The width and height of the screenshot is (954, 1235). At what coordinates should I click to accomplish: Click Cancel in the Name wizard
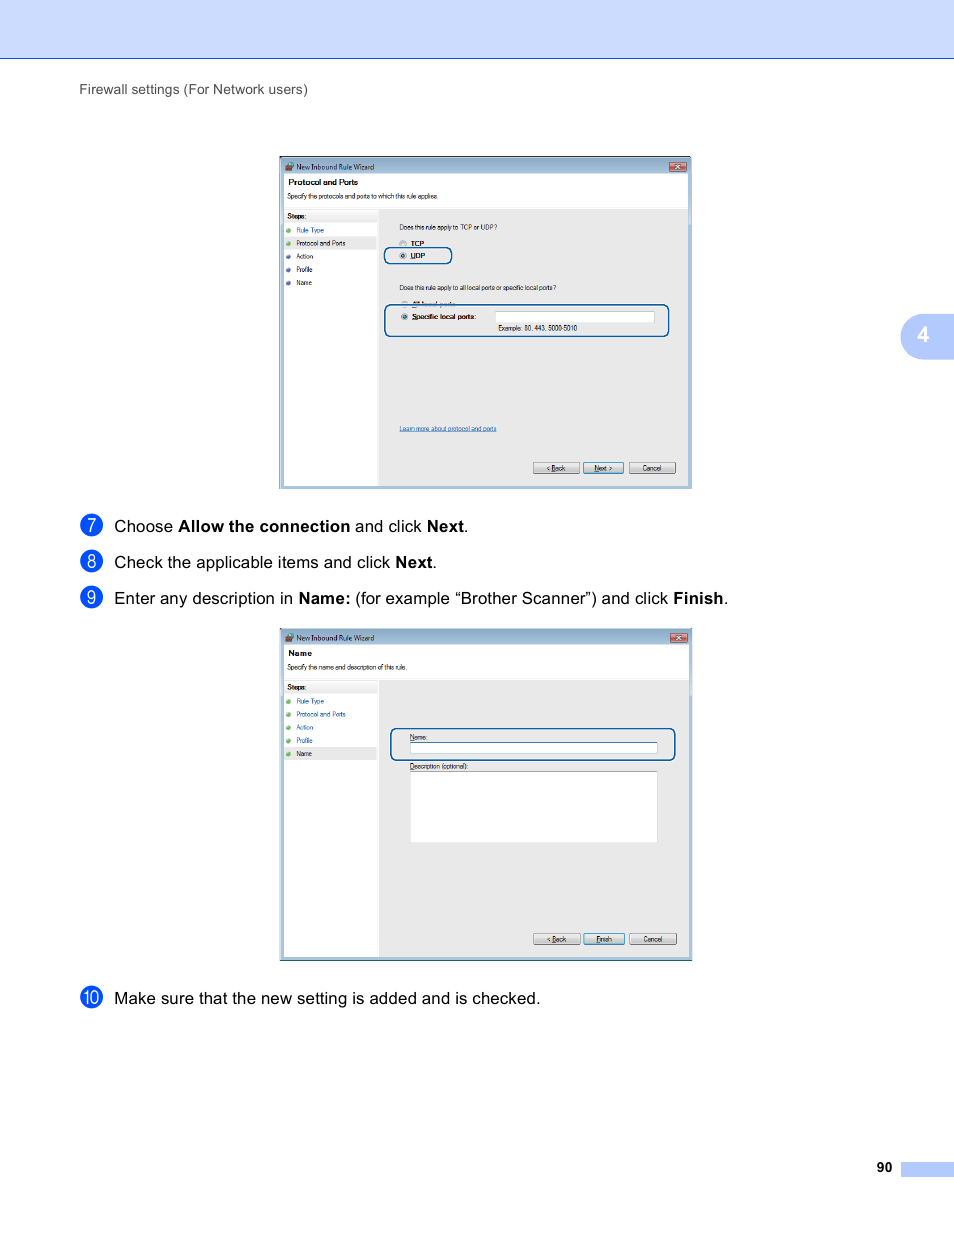pos(653,939)
